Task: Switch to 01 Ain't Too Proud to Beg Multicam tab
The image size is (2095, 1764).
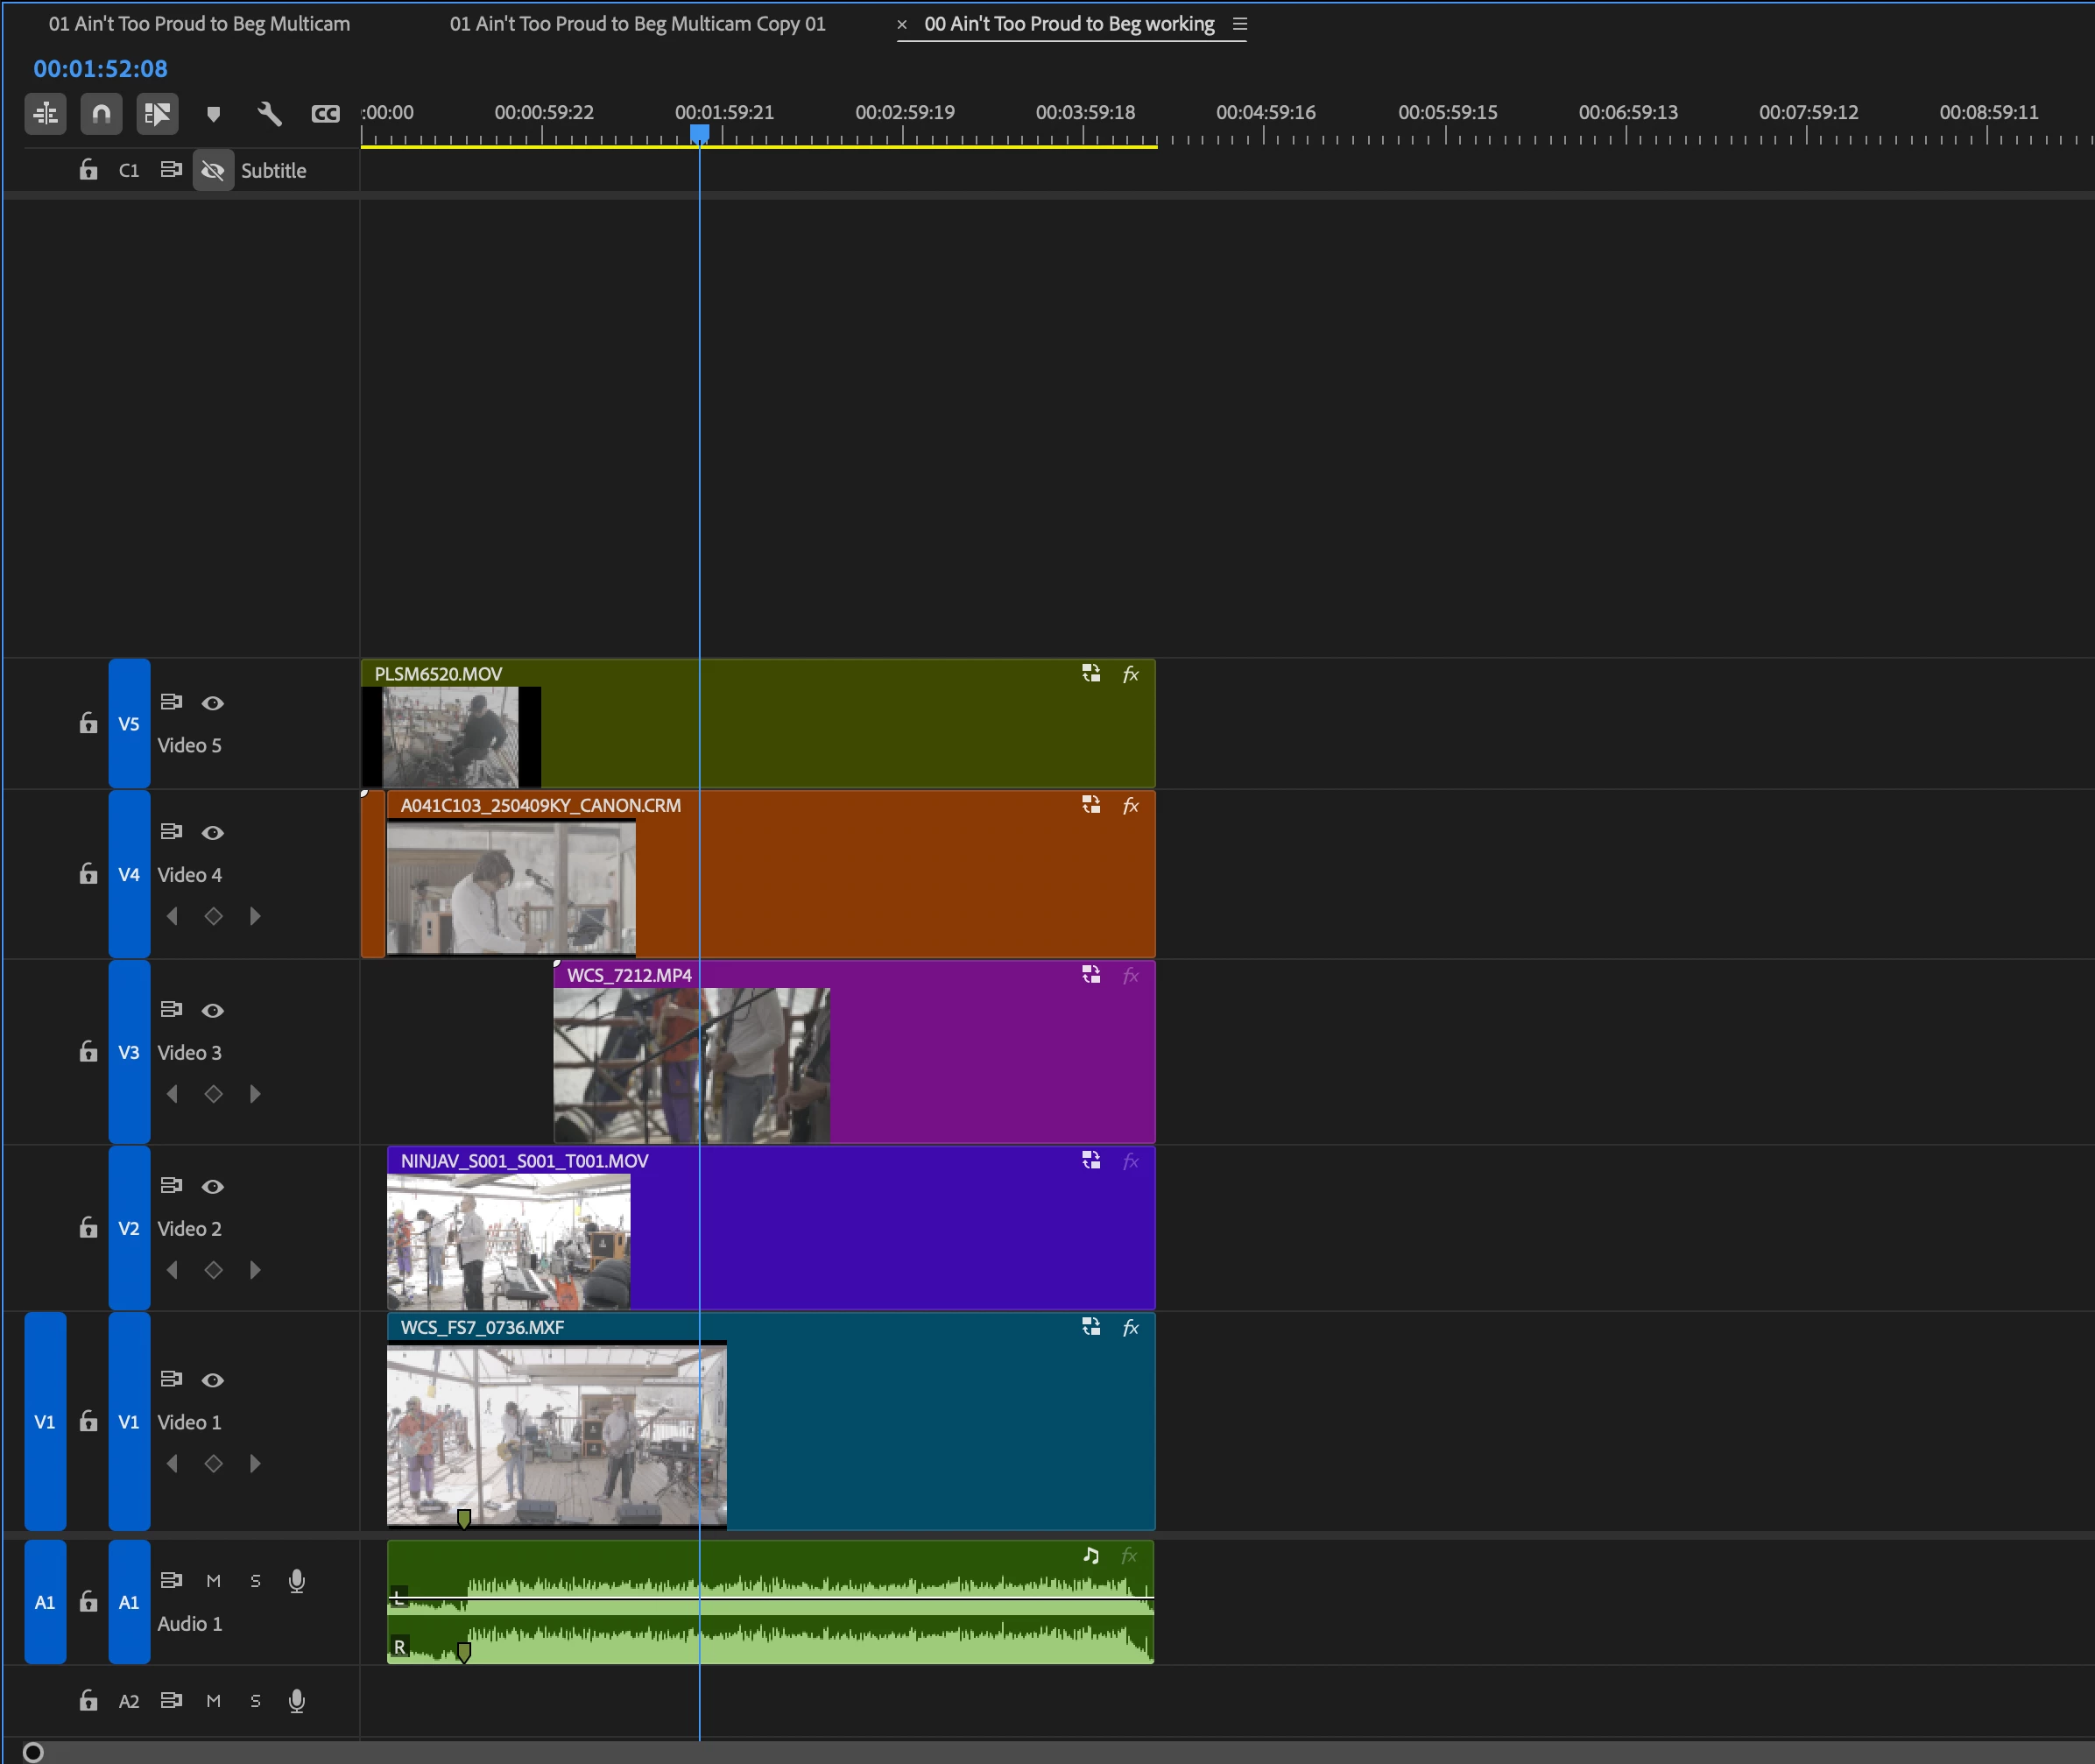Action: click(199, 24)
